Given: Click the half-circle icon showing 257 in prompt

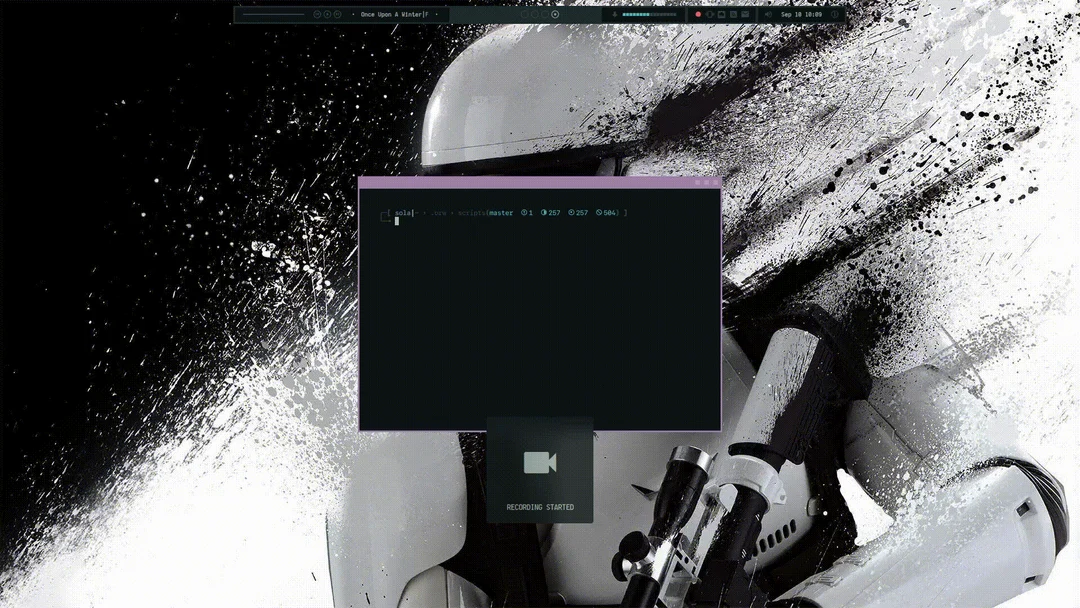Looking at the screenshot, I should 544,212.
